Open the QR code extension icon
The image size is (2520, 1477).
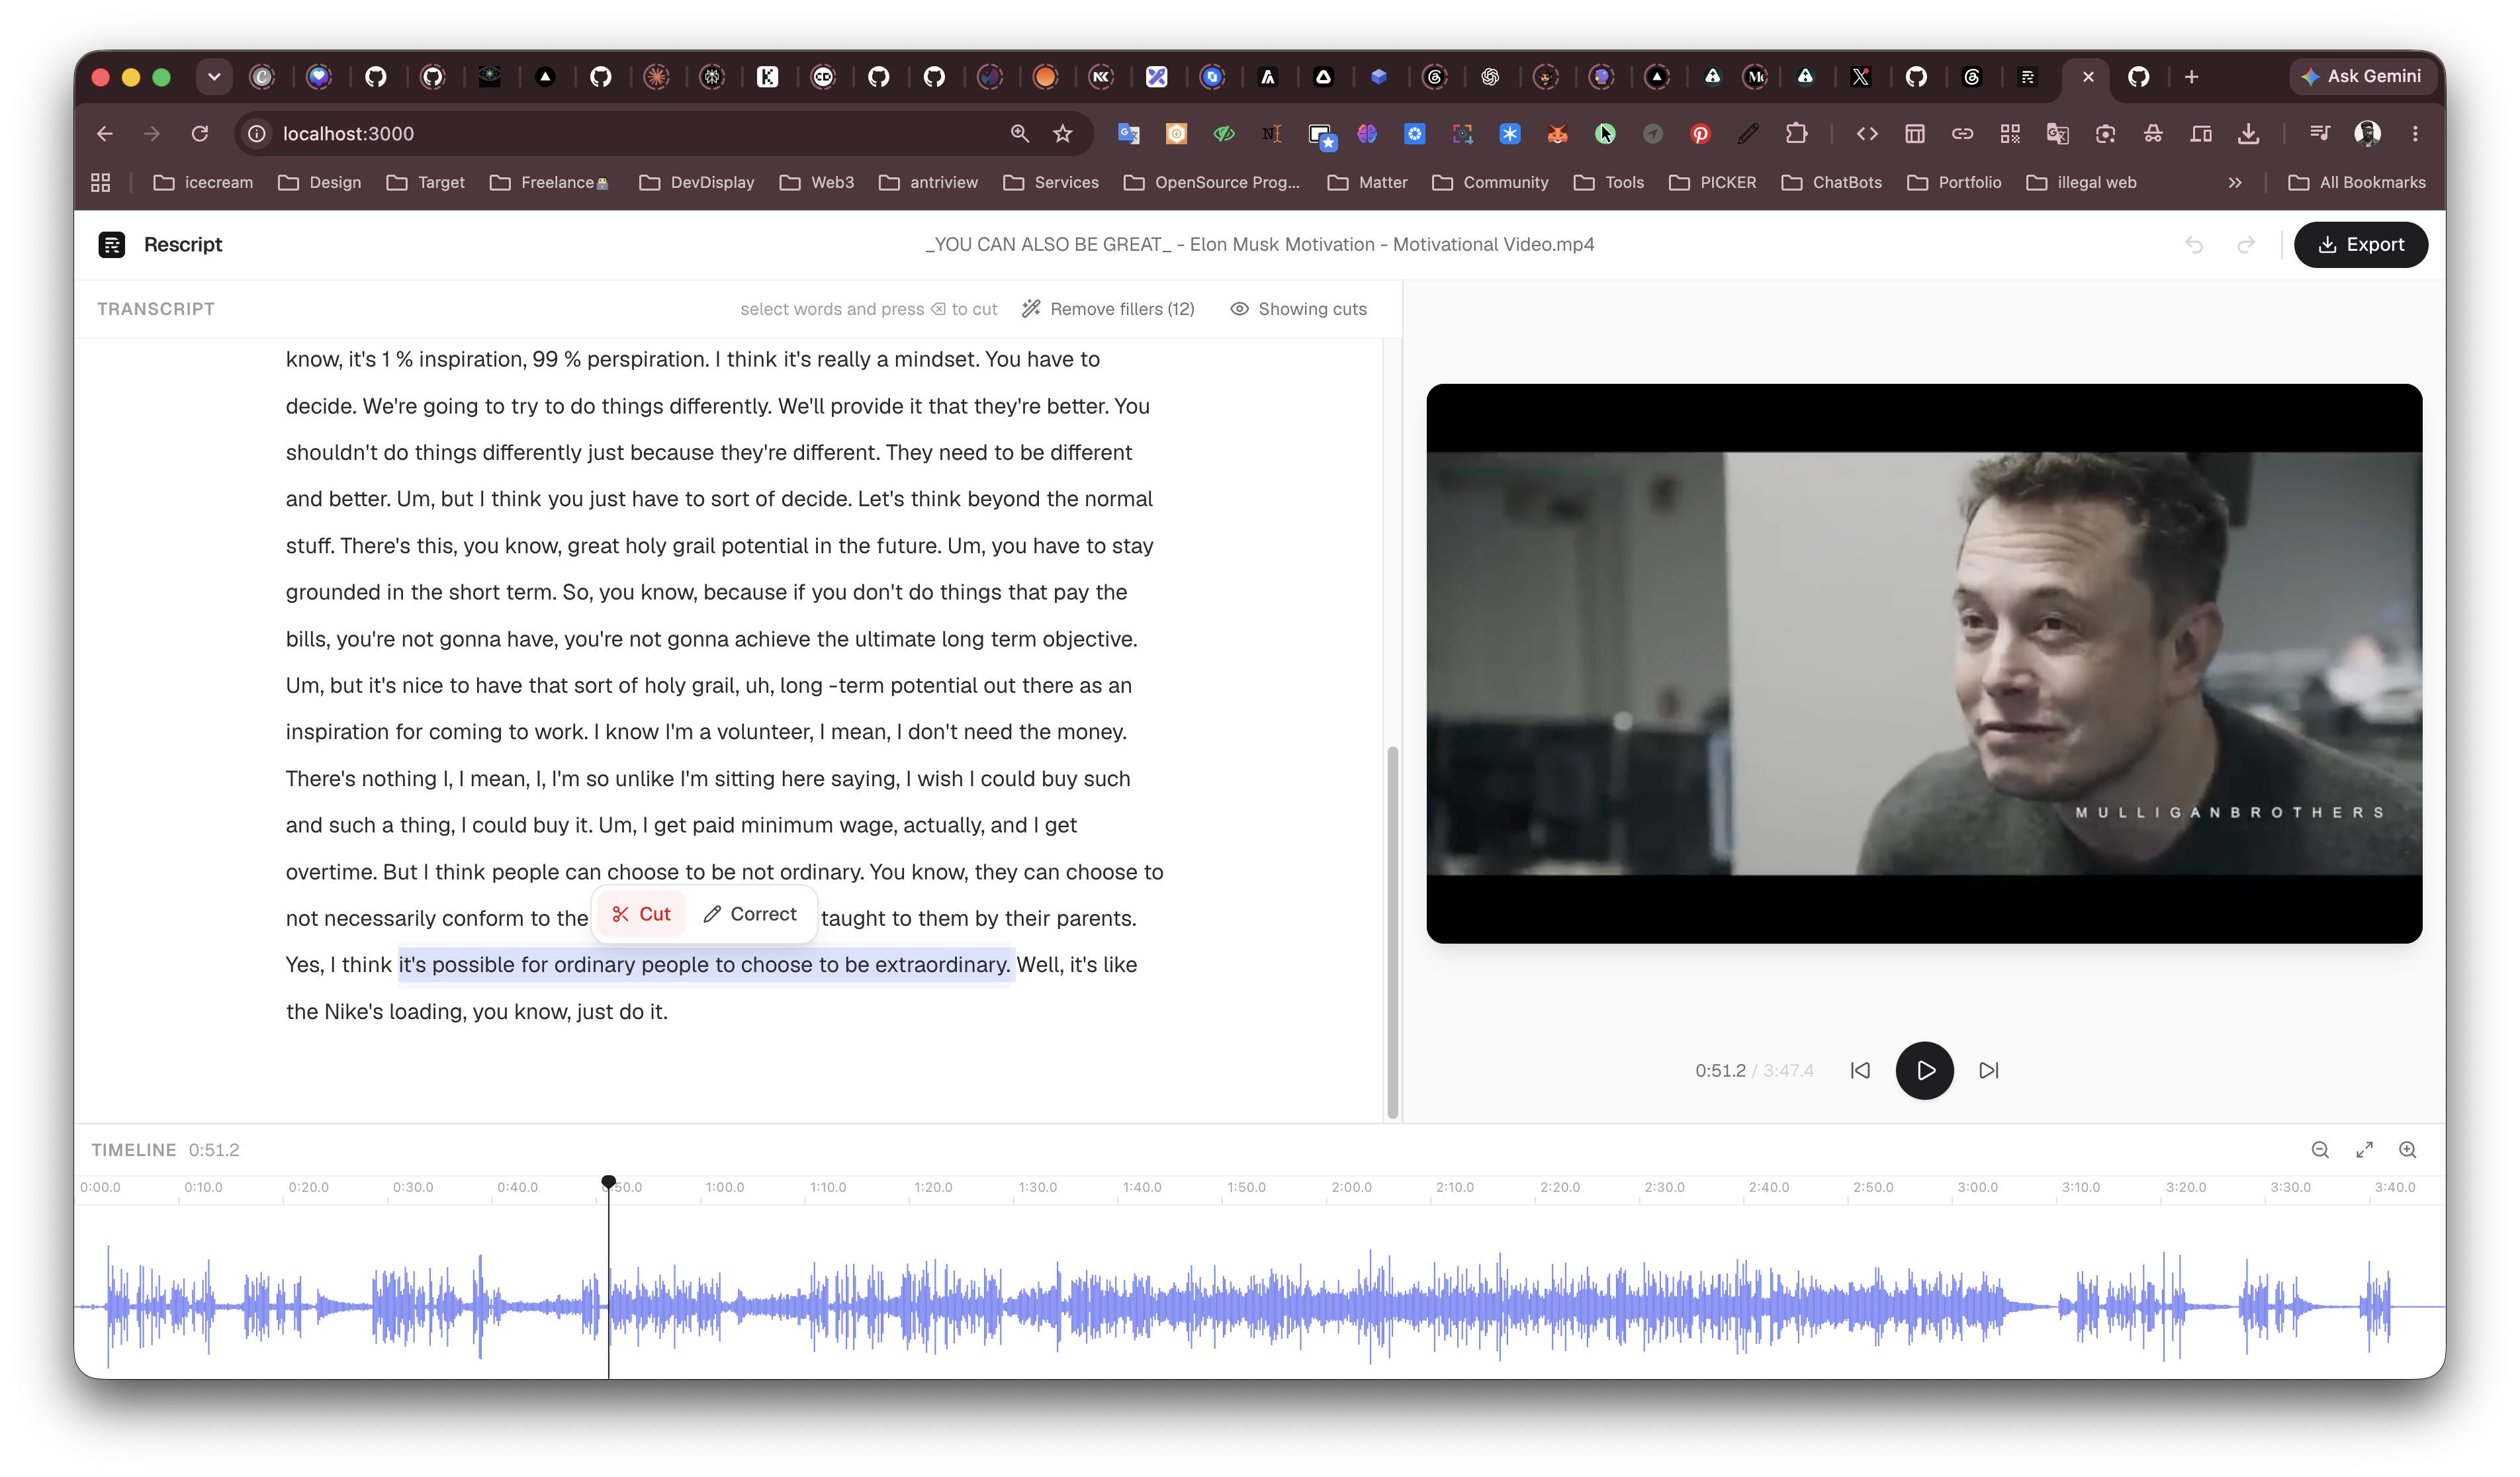coord(2010,134)
